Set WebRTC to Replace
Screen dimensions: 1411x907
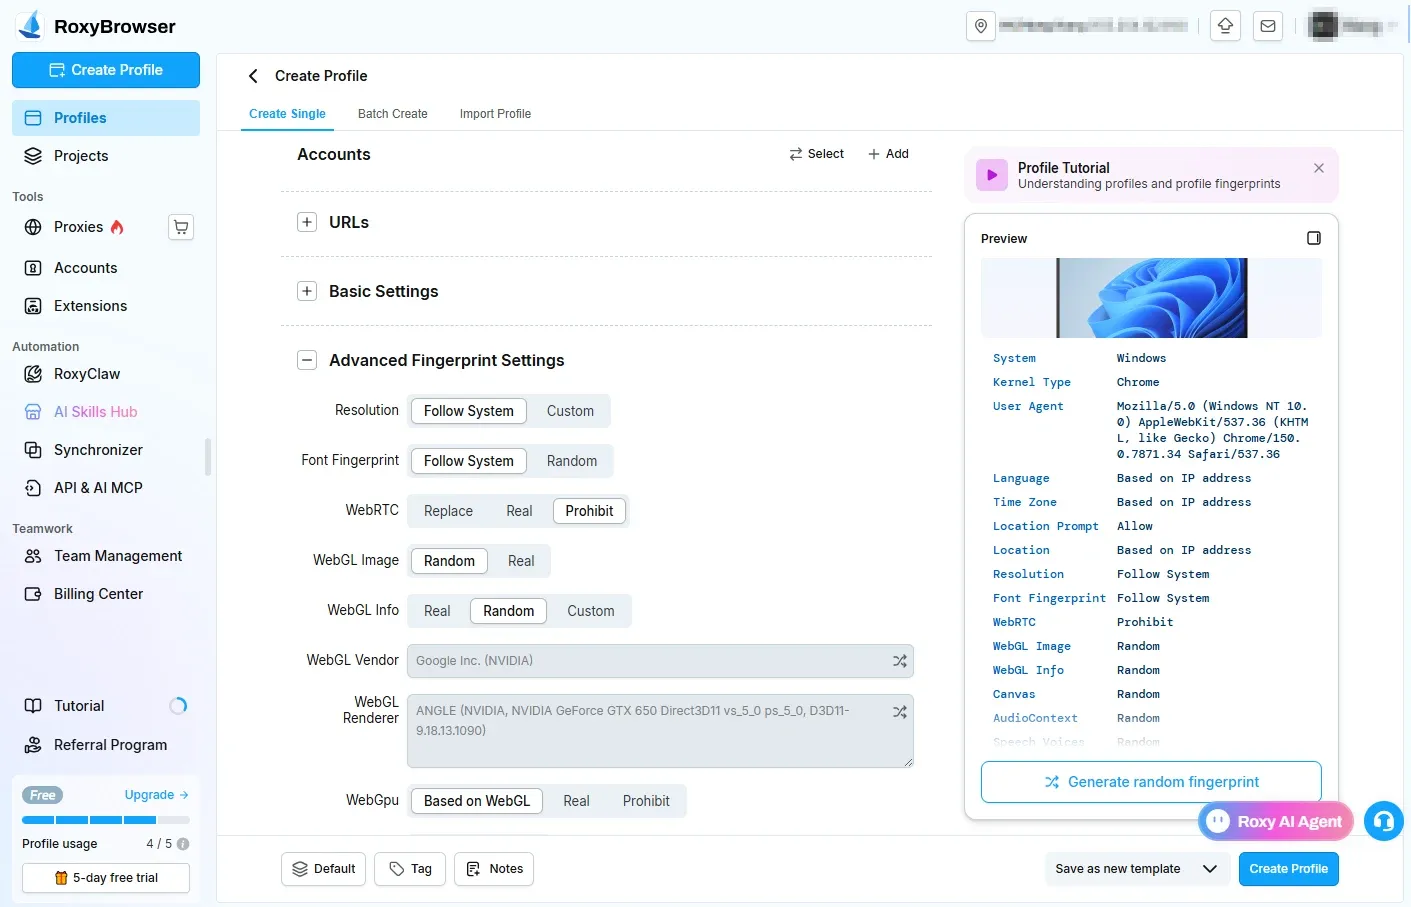coord(448,511)
